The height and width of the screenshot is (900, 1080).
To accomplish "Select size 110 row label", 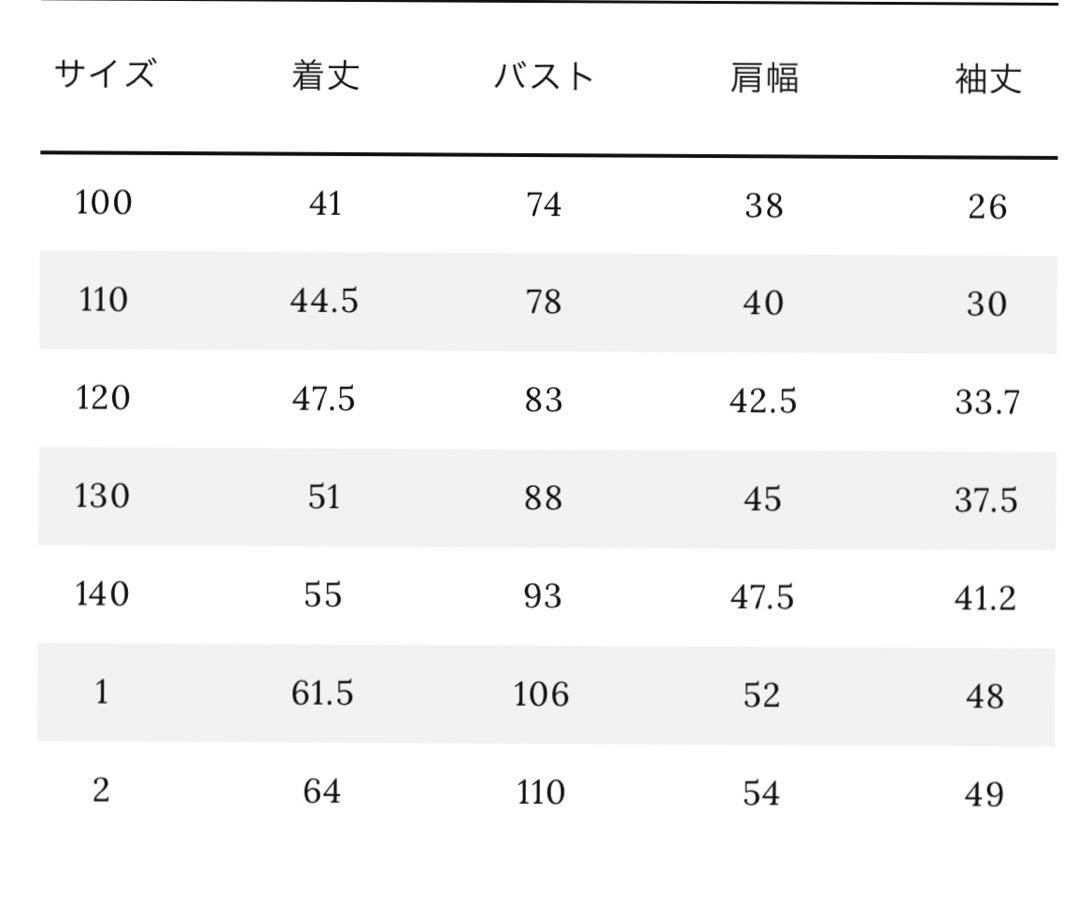I will click(x=103, y=300).
